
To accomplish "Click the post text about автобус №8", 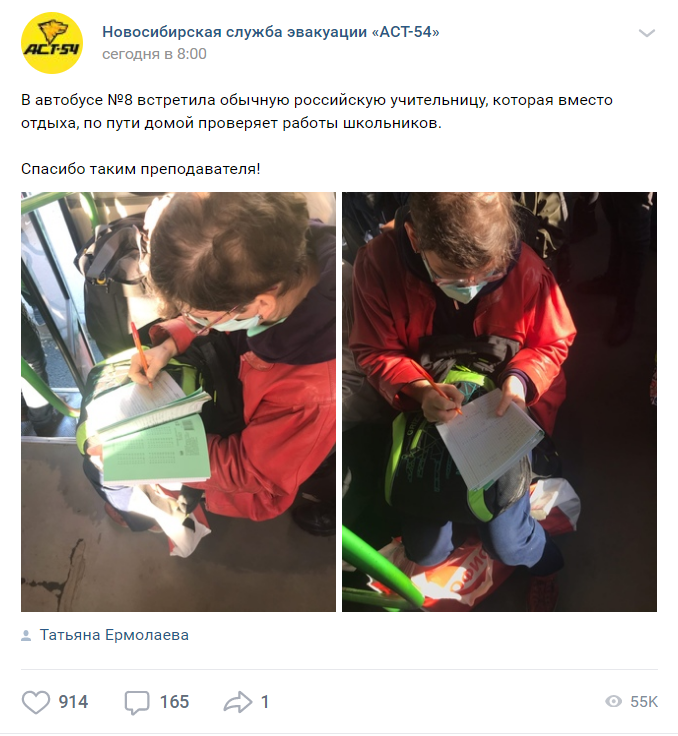I will tap(317, 112).
